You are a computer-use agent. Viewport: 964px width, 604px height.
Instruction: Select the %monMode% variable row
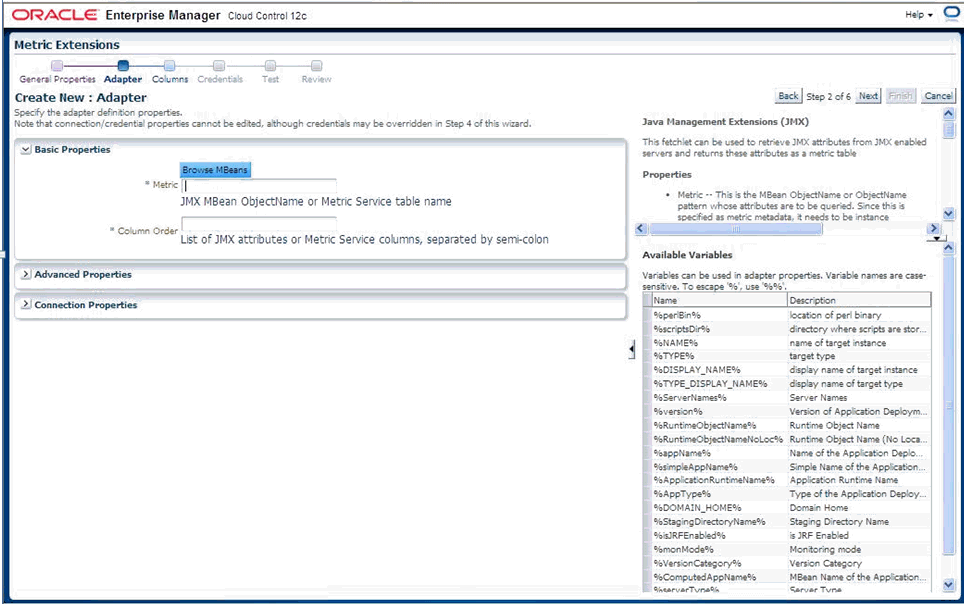tap(787, 549)
